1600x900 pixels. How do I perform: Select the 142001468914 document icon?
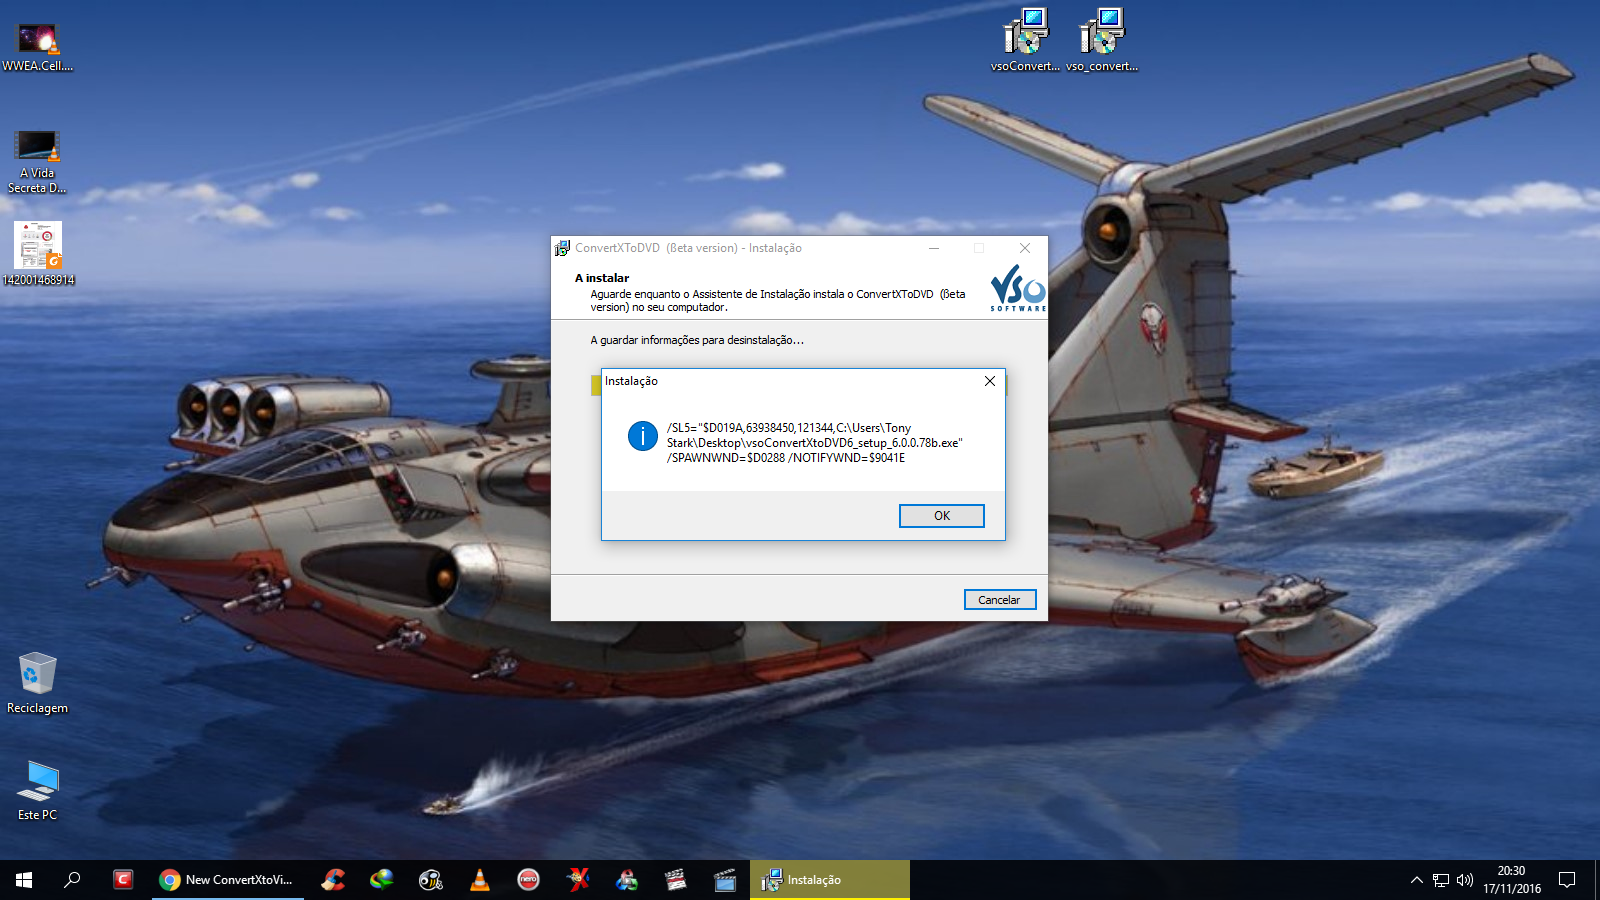(38, 254)
